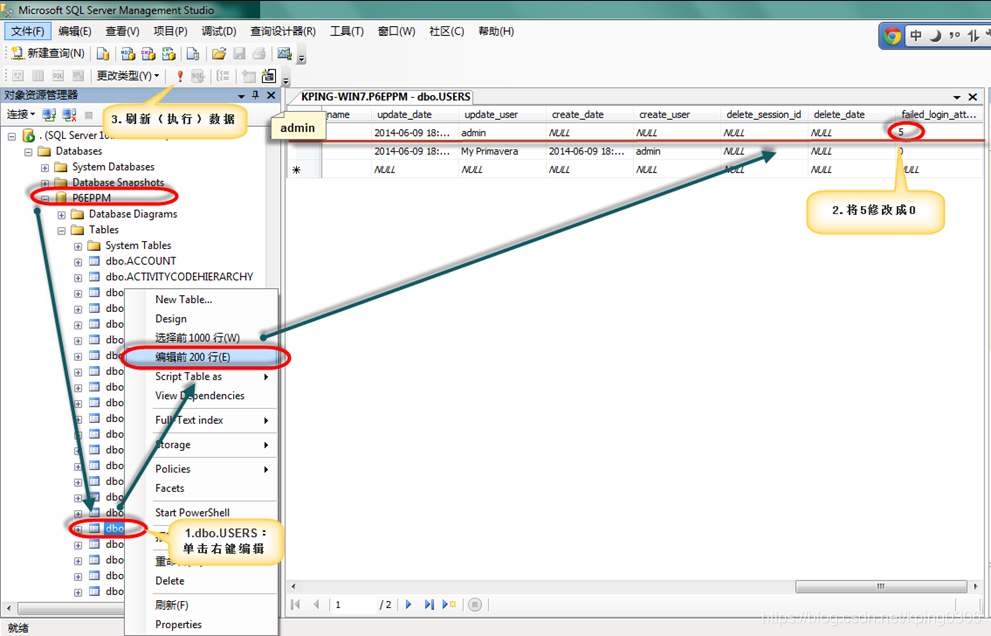This screenshot has height=636, width=991.
Task: Choose 编辑前 200 行(E) in context menu
Action: coord(201,357)
